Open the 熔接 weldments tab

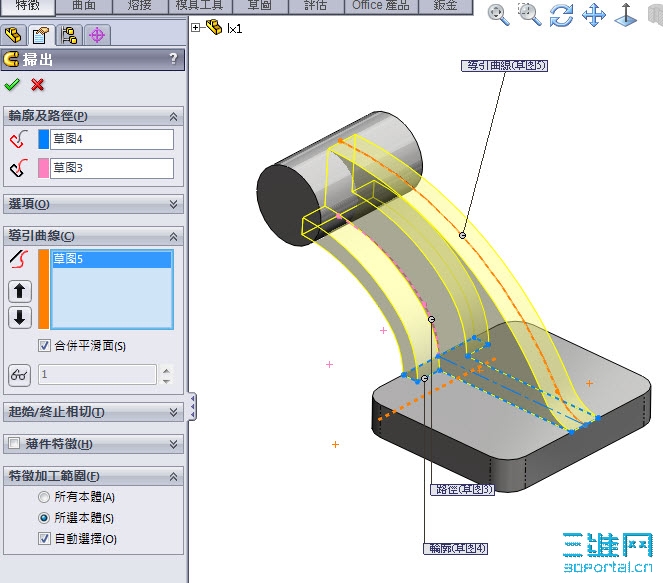140,6
